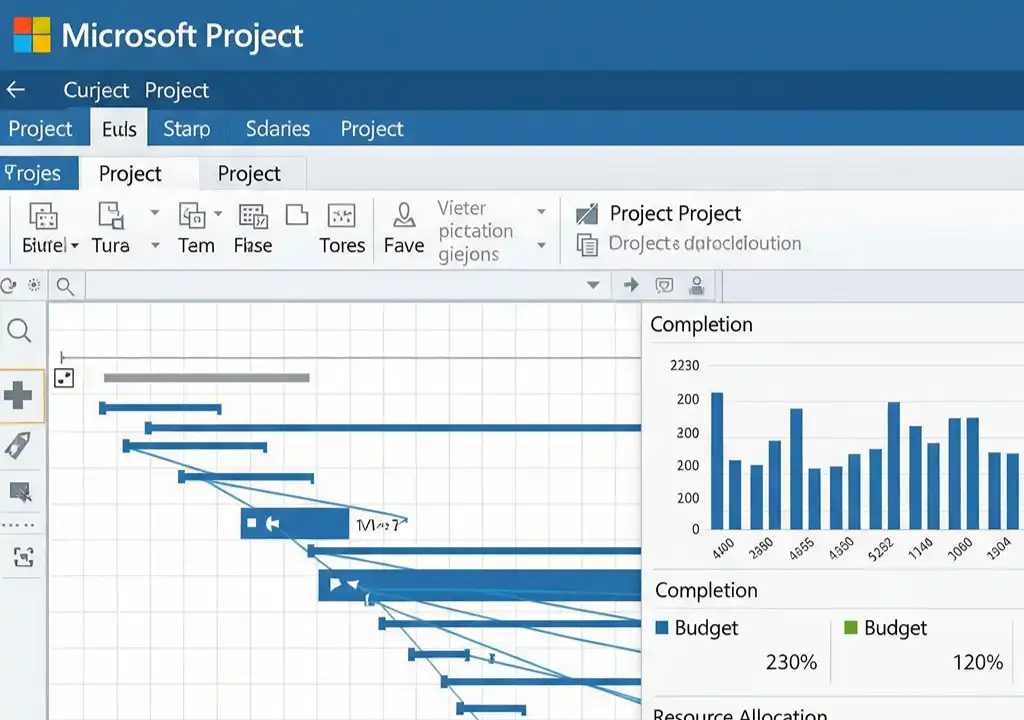
Task: Click the 2230 axis label
Action: coord(684,365)
